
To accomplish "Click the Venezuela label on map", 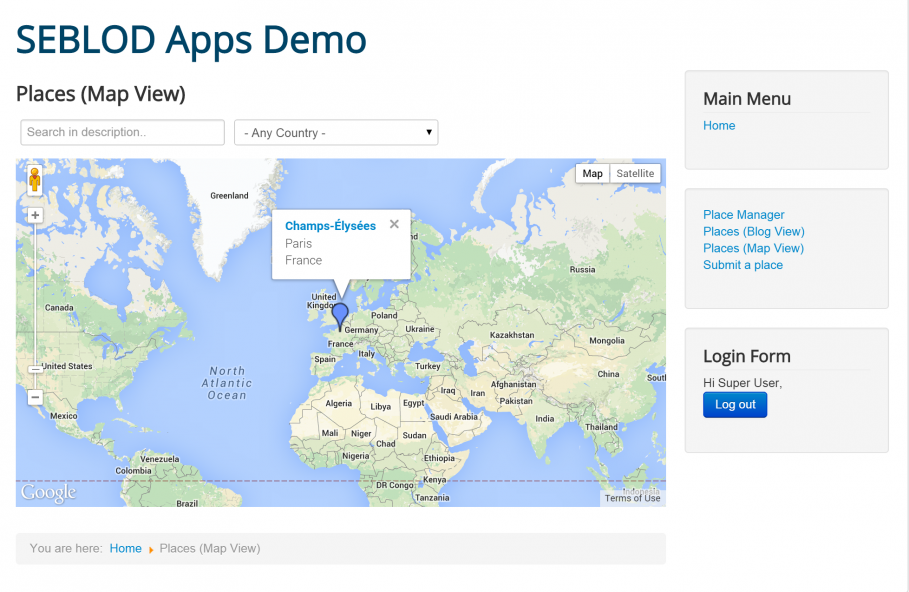I will pyautogui.click(x=159, y=459).
